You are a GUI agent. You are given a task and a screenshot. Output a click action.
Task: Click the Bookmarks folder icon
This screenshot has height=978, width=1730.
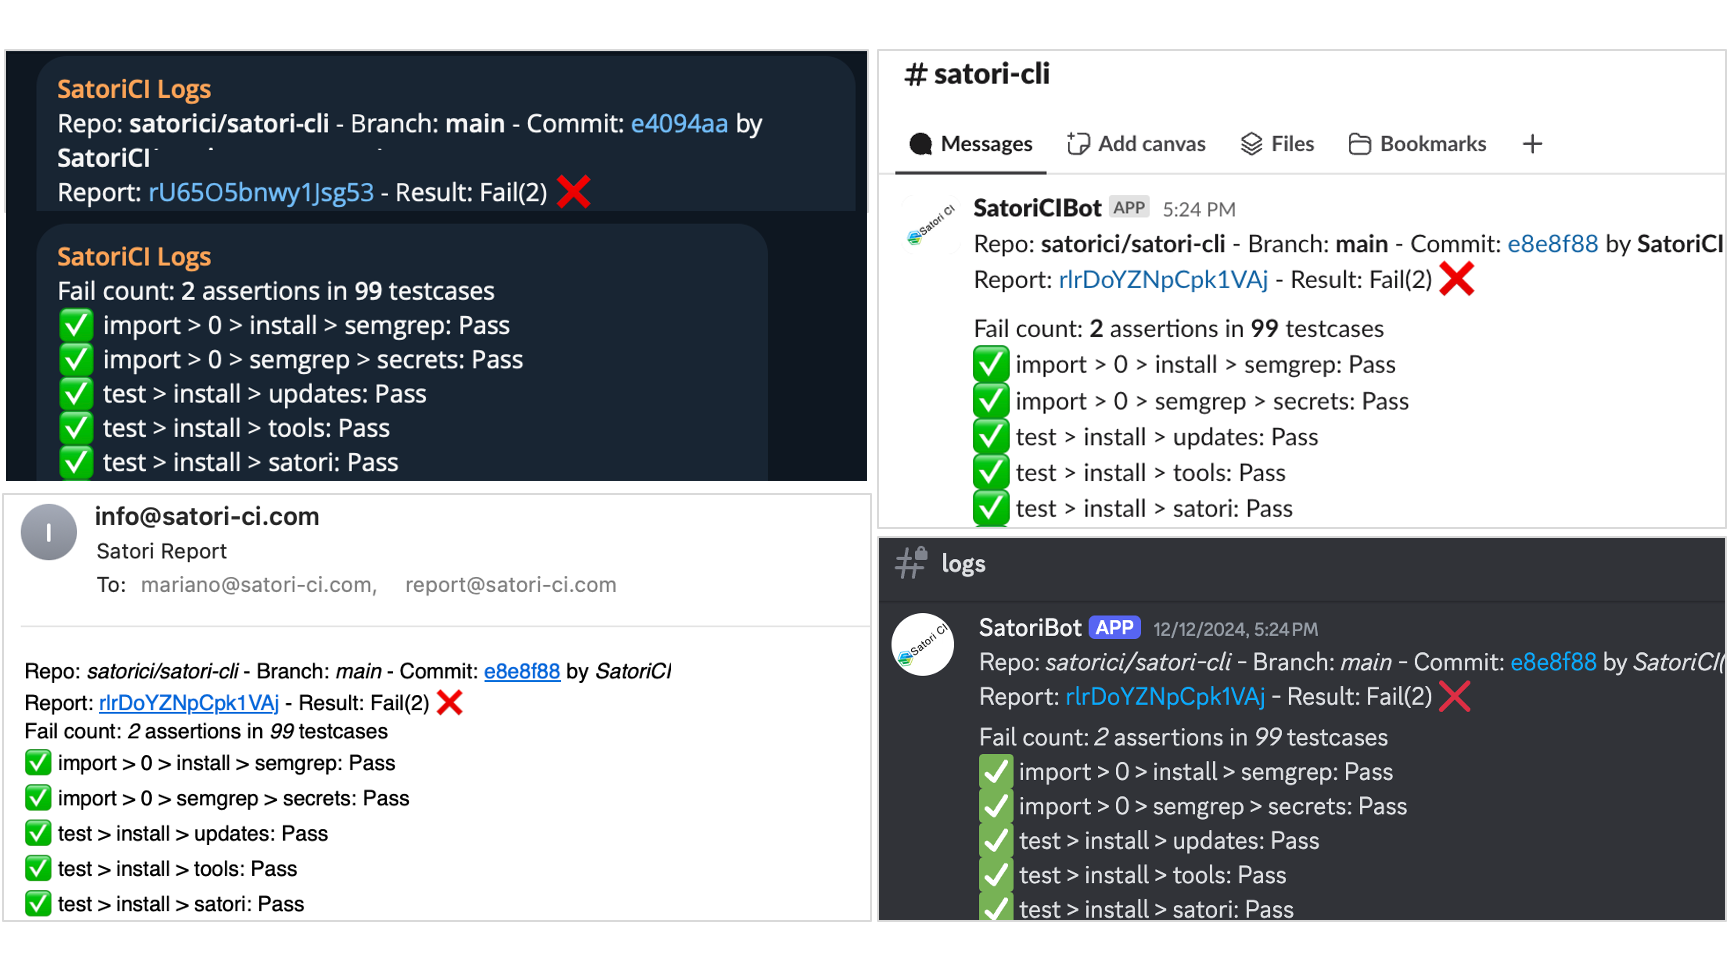[1359, 144]
